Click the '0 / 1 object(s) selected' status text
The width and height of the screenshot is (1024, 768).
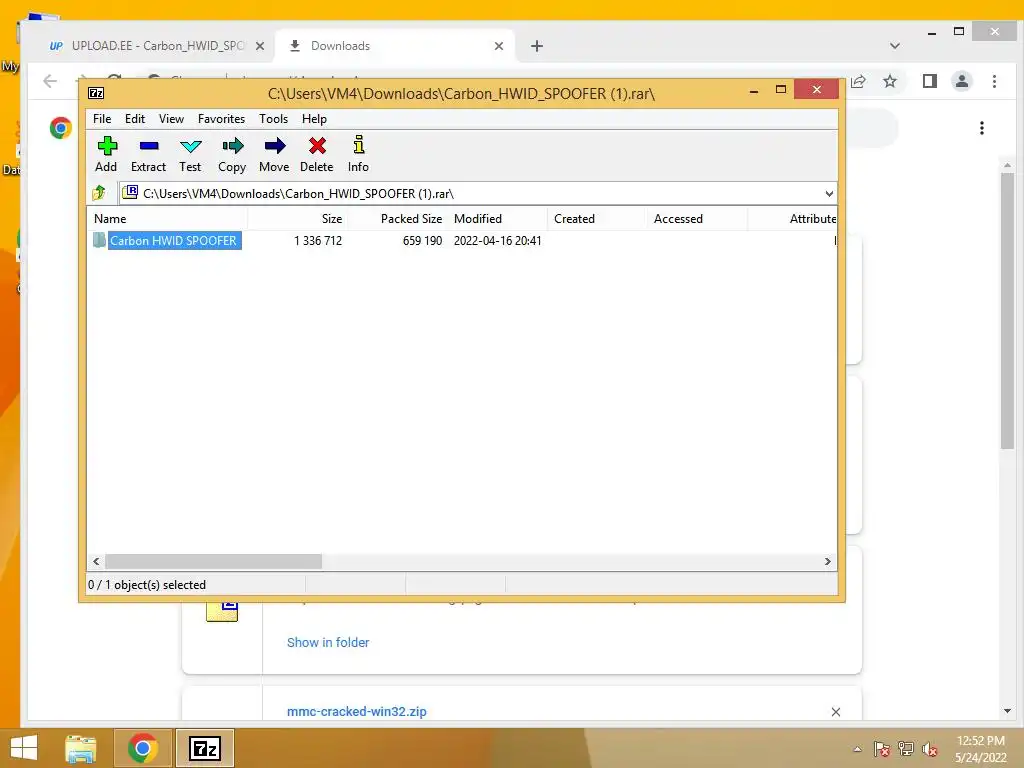(x=147, y=584)
